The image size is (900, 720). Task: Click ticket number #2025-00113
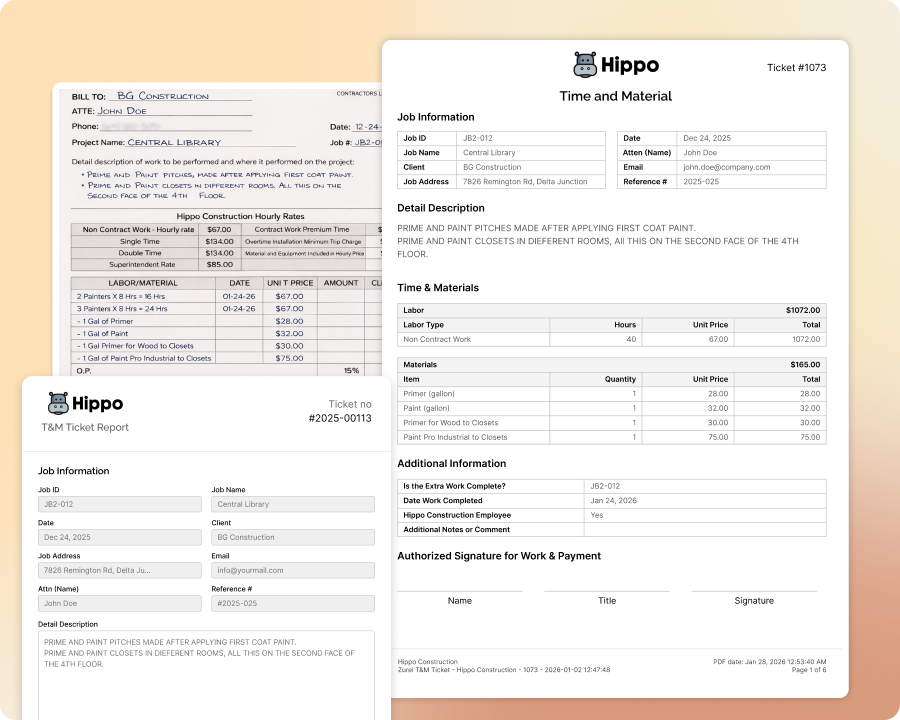pos(340,418)
